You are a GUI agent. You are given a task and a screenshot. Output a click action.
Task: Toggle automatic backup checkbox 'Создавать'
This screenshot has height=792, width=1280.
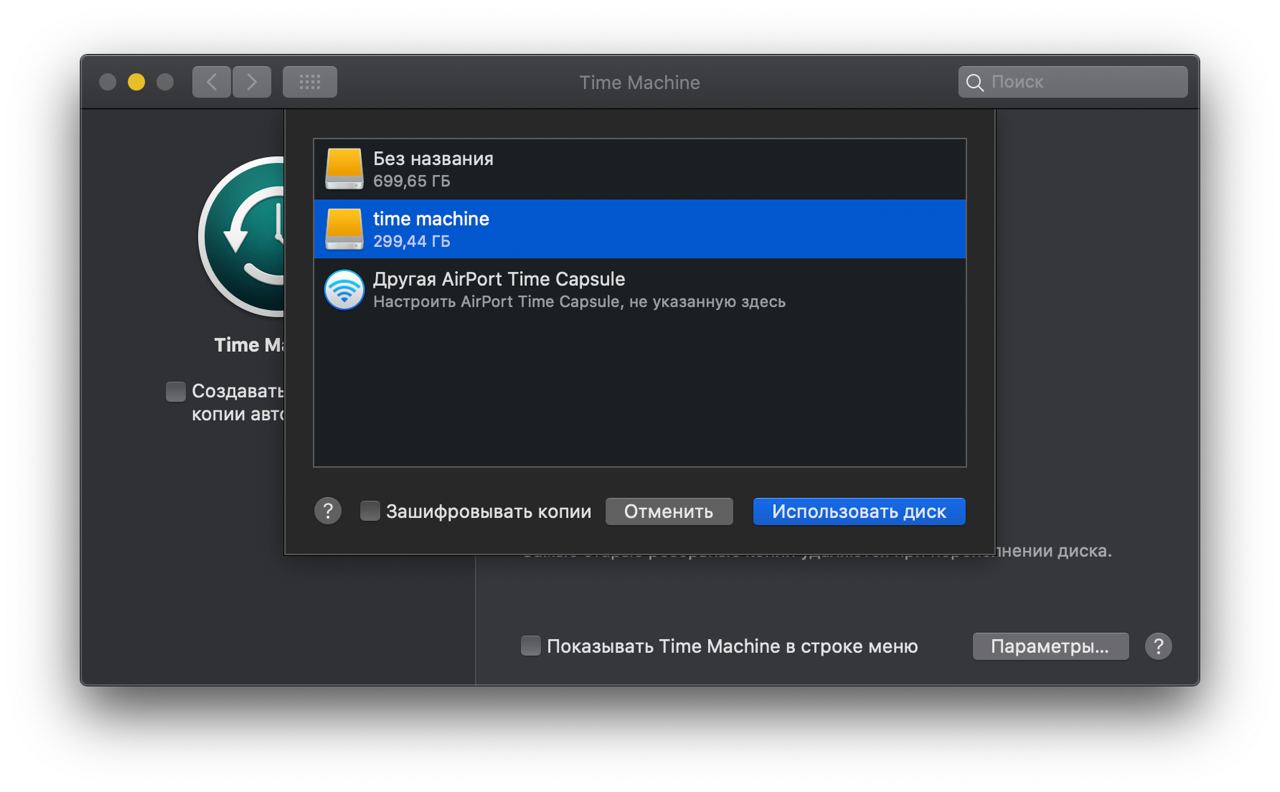[176, 391]
